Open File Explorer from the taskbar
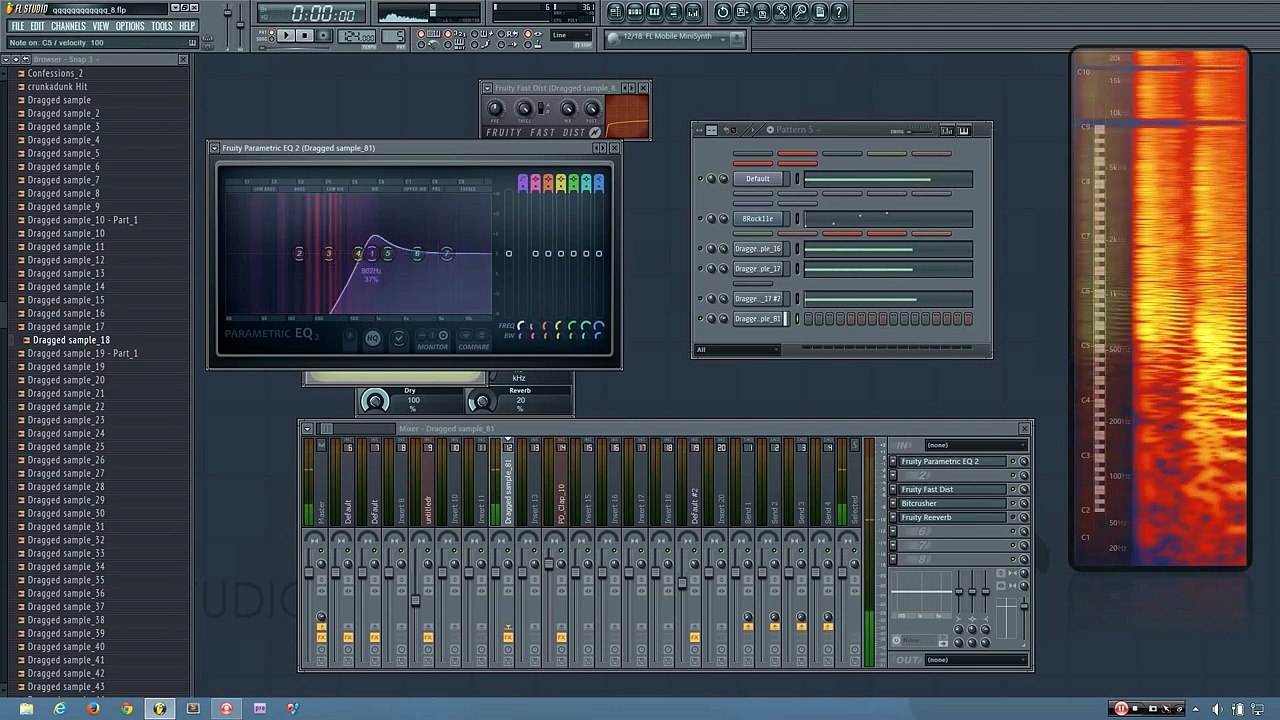Screen dimensions: 1280x720 (x=27, y=709)
